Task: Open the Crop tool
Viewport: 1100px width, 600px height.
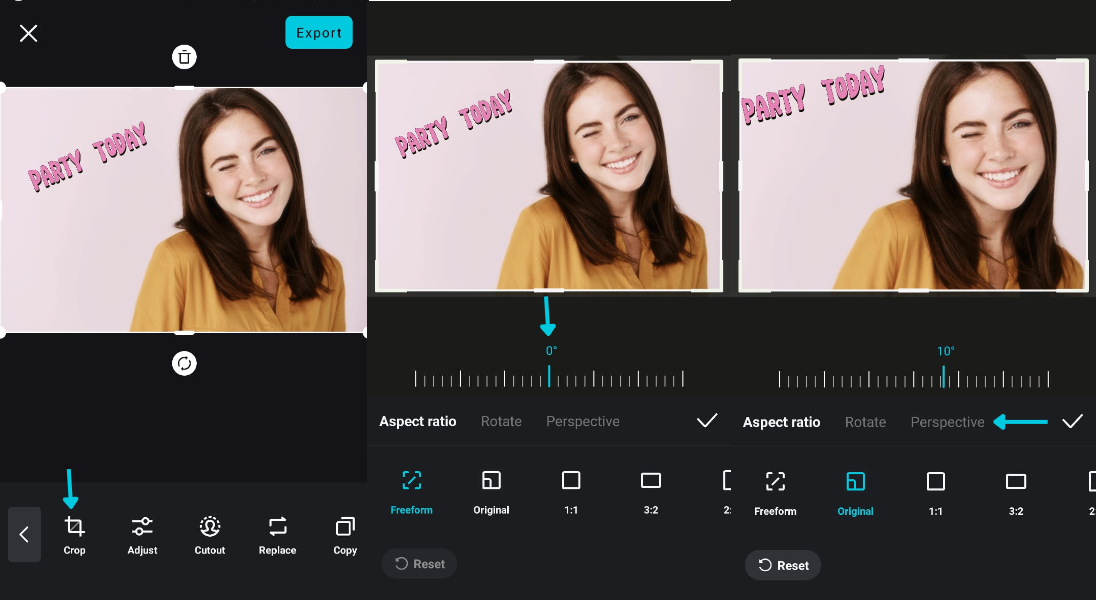Action: coord(74,536)
